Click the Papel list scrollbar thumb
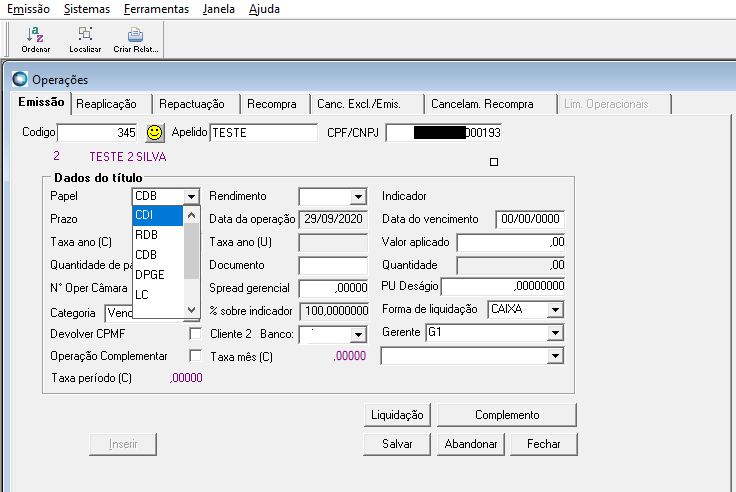Image resolution: width=736 pixels, height=492 pixels. pyautogui.click(x=191, y=251)
